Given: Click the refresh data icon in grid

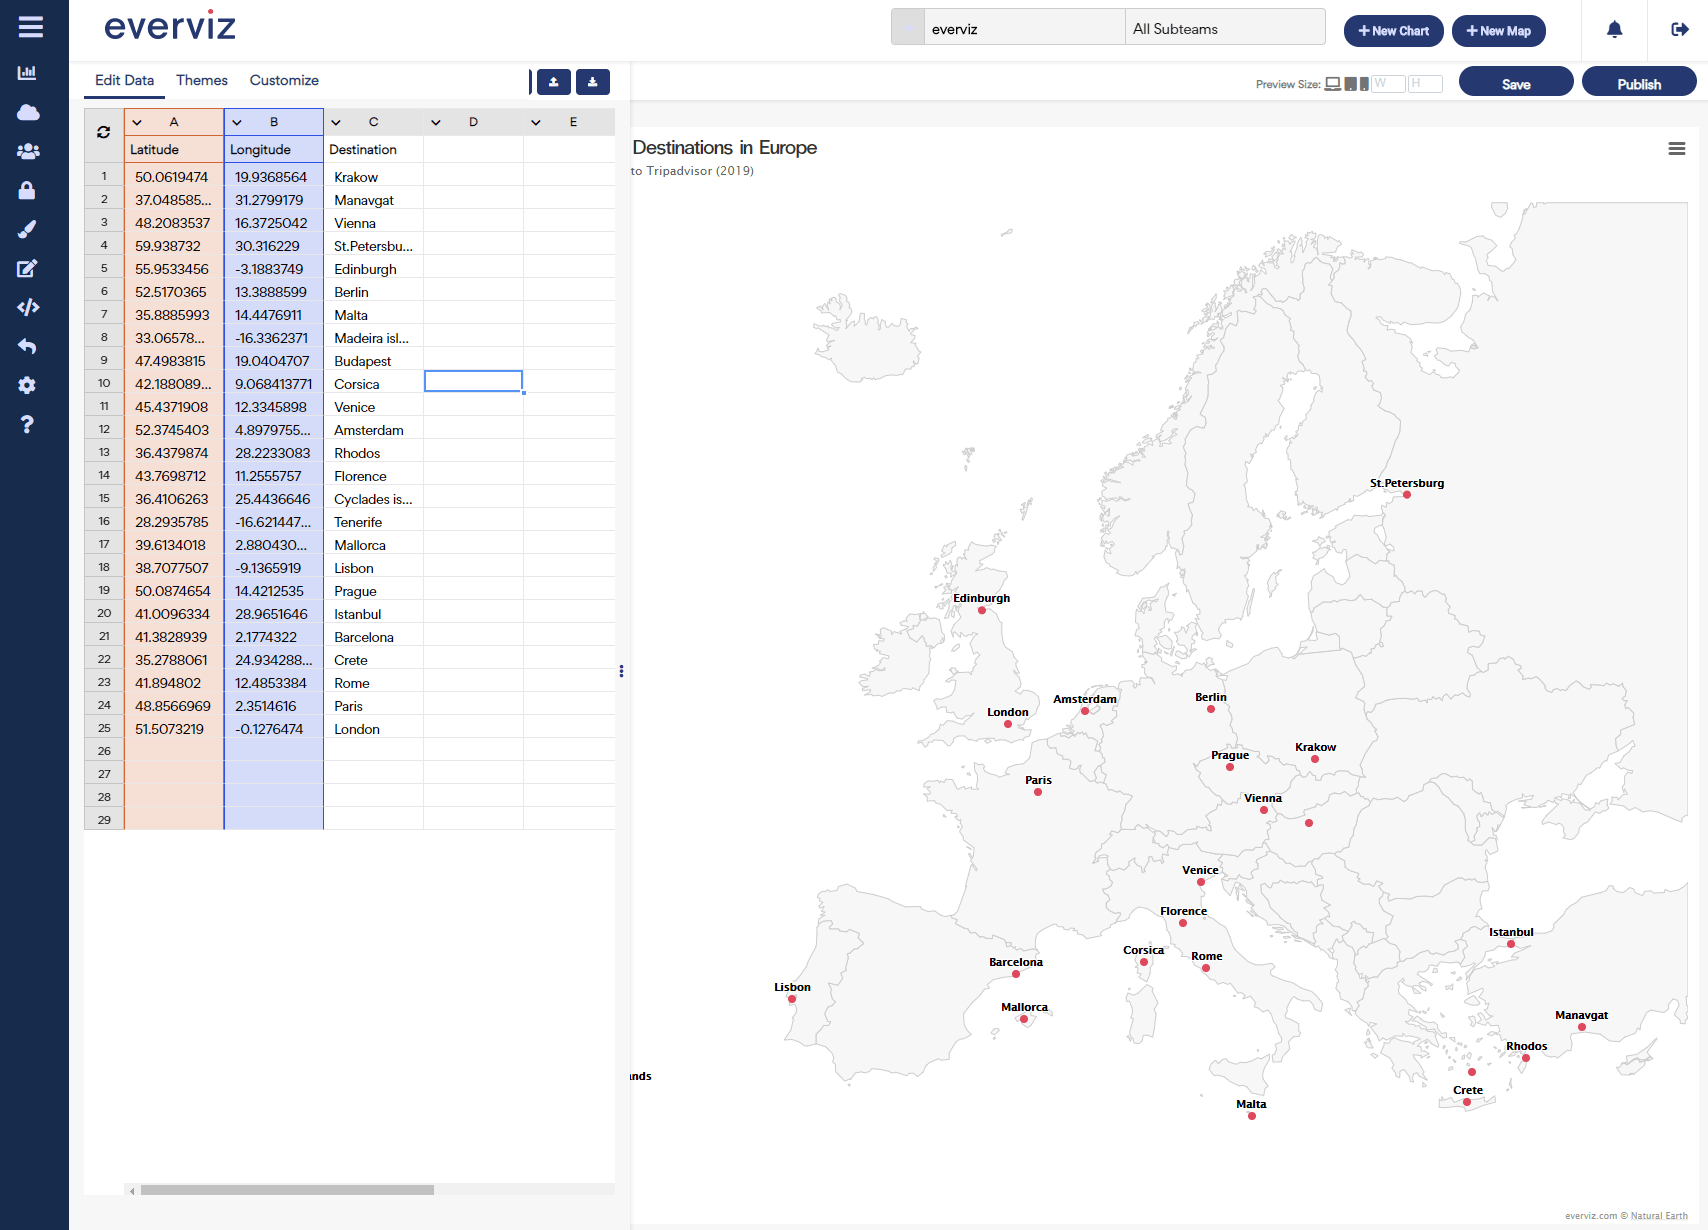Looking at the screenshot, I should 103,132.
